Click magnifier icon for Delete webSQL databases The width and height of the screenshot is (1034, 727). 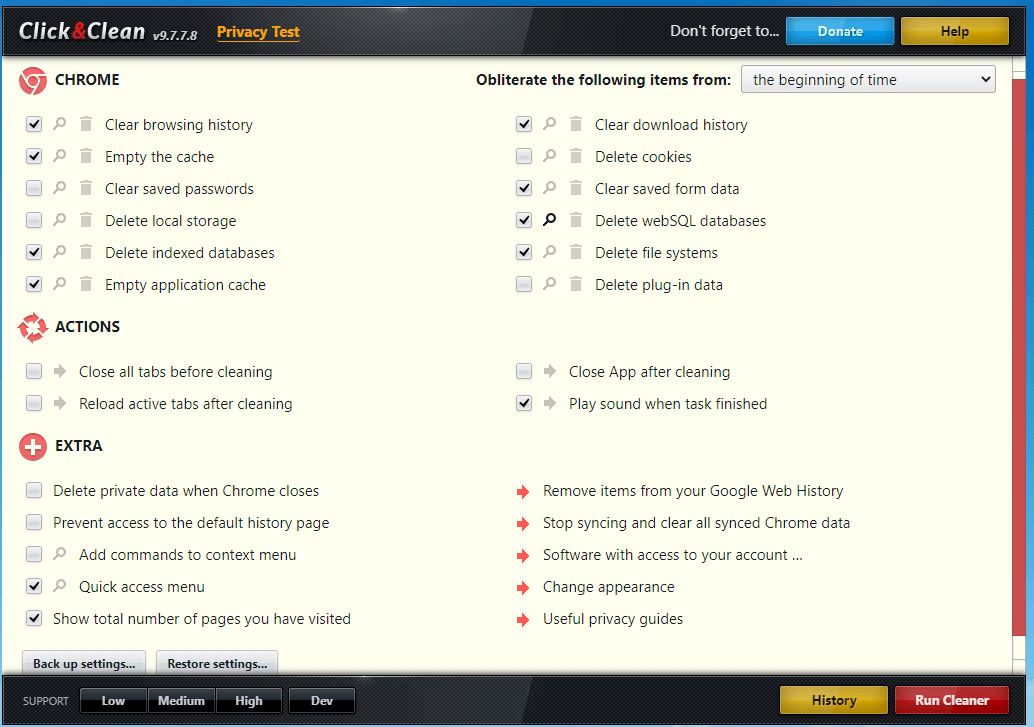550,221
